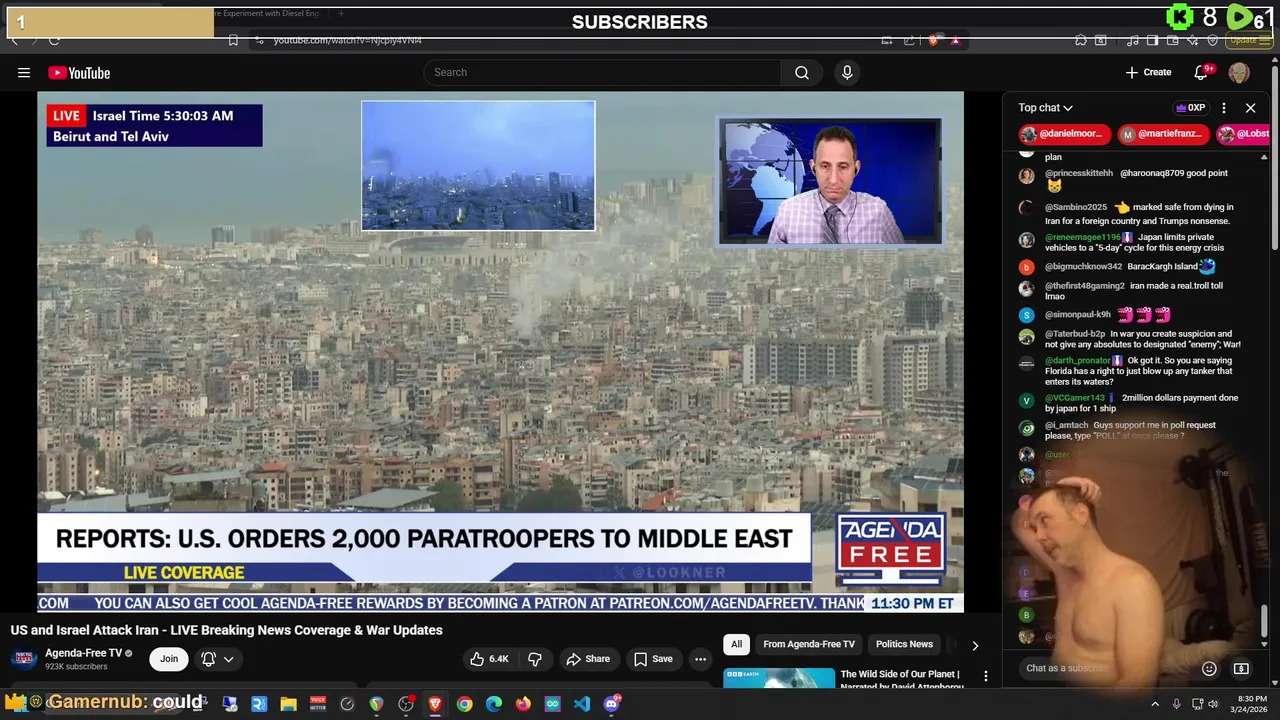Click @danielmoor Super Chat ticker chip
The image size is (1280, 720).
(1064, 134)
